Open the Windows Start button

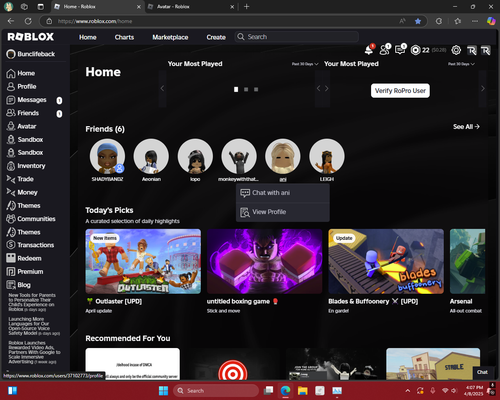point(163,390)
